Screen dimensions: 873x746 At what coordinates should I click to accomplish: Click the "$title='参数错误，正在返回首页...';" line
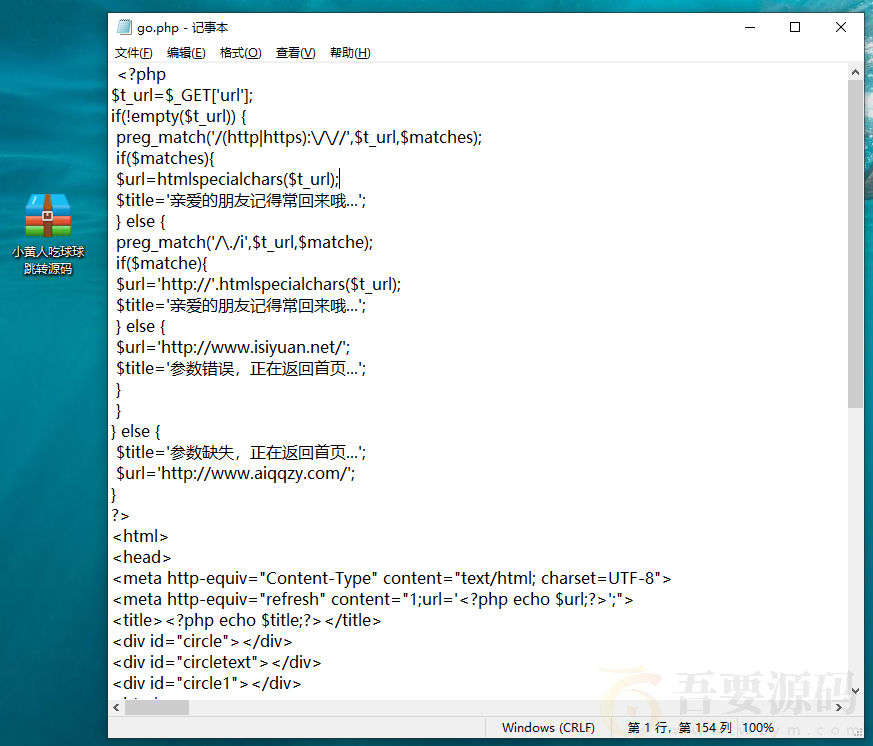(241, 368)
